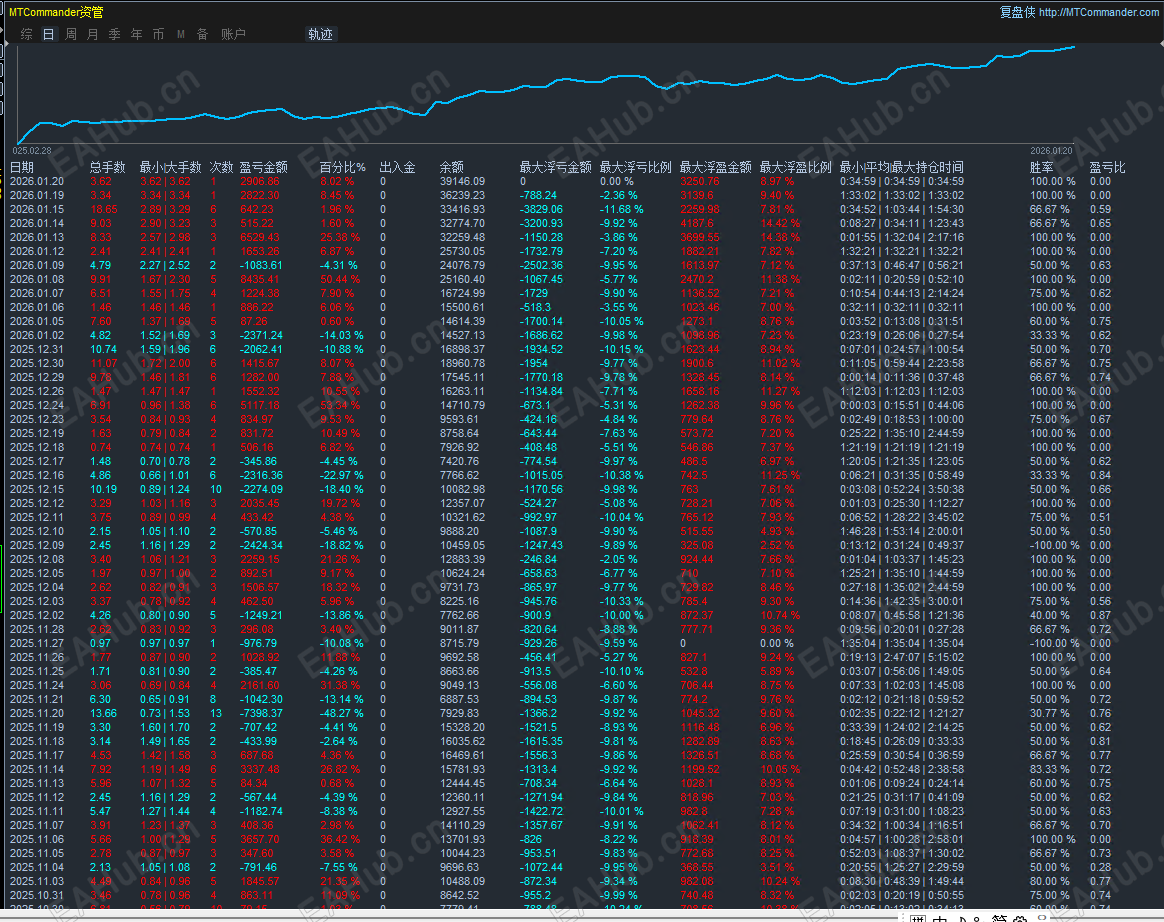
Task: Click the 最大浮亏金额 column header
Action: coord(555,167)
